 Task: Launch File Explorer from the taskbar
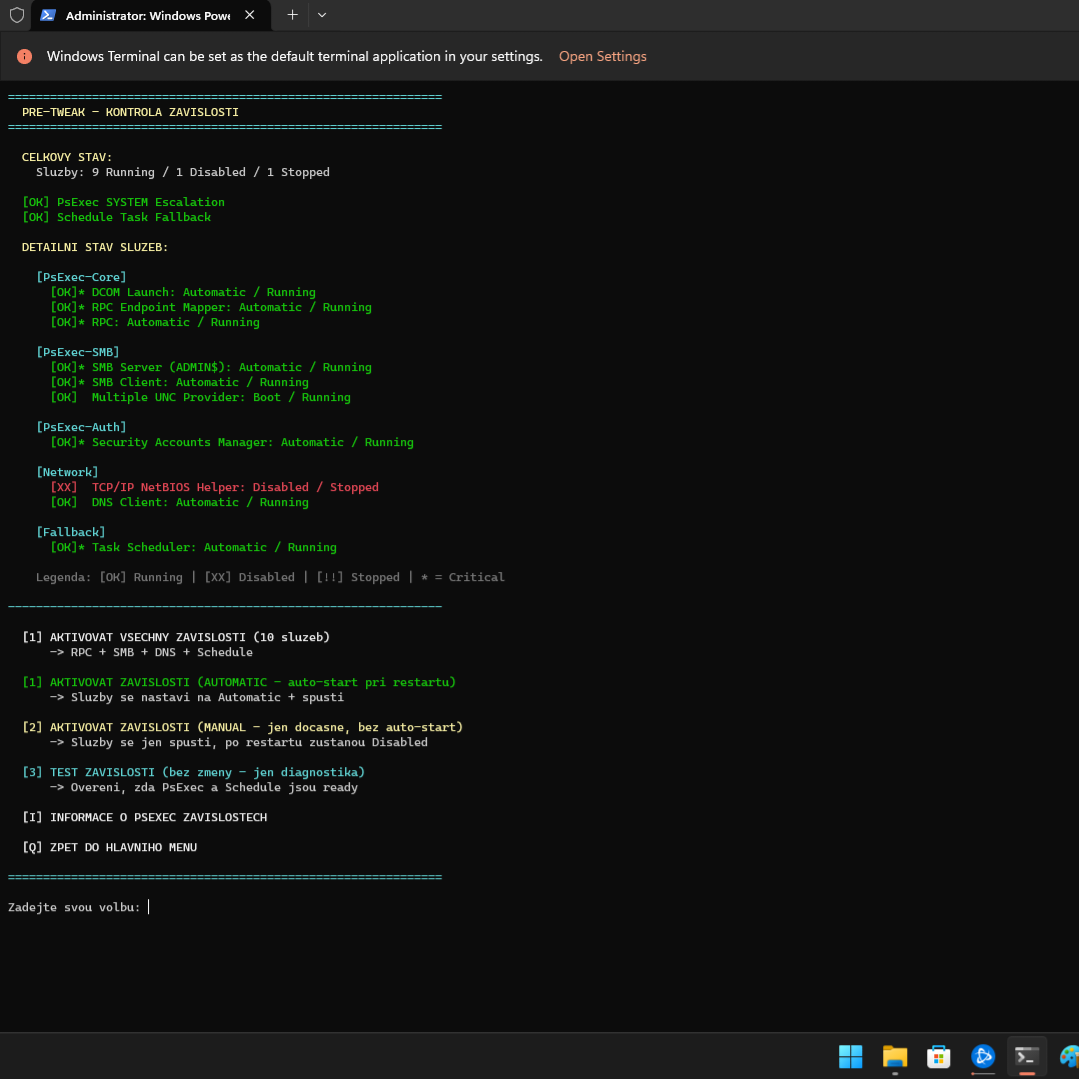[894, 1056]
